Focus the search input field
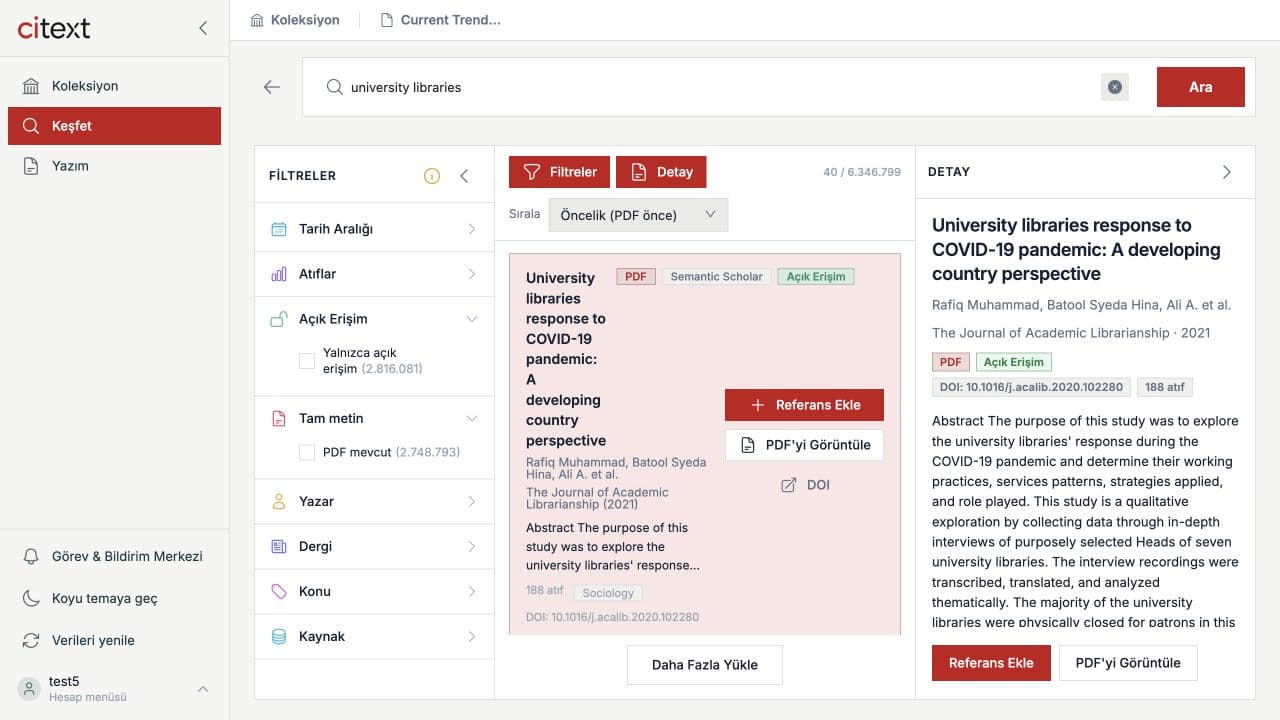Viewport: 1280px width, 720px height. point(720,87)
